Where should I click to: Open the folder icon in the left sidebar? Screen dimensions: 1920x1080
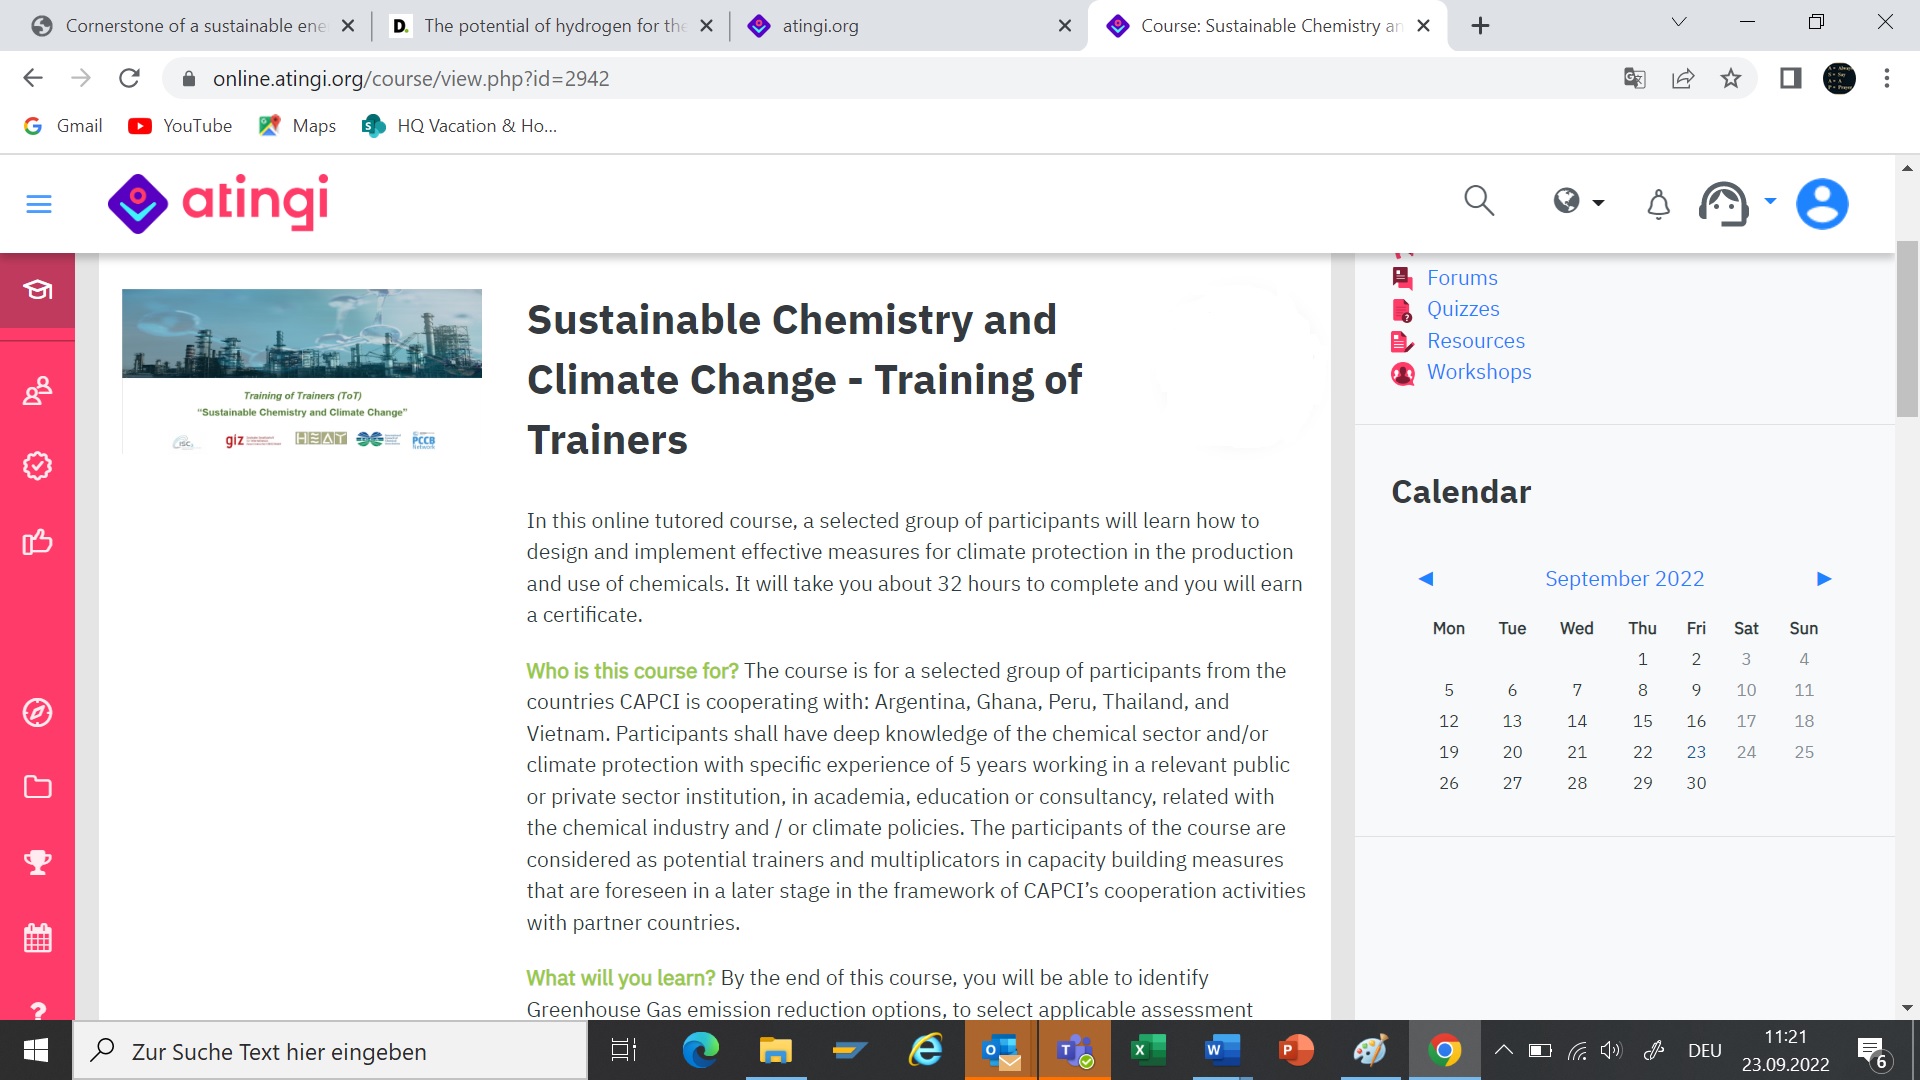pyautogui.click(x=37, y=787)
